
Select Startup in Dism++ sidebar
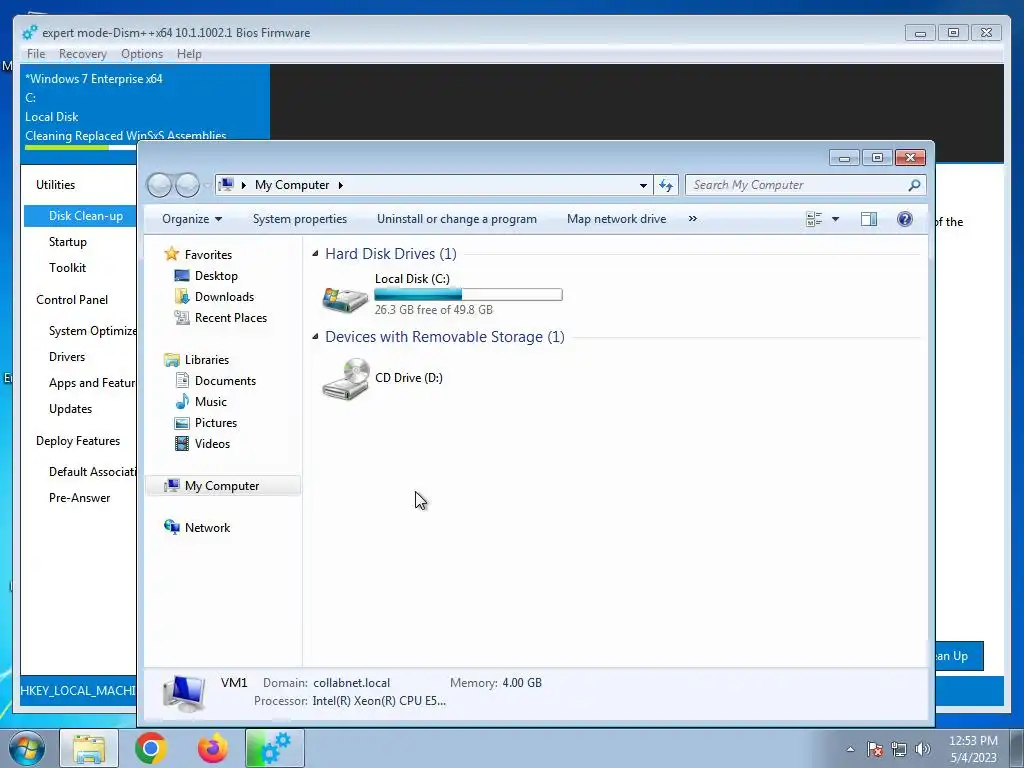click(x=68, y=242)
